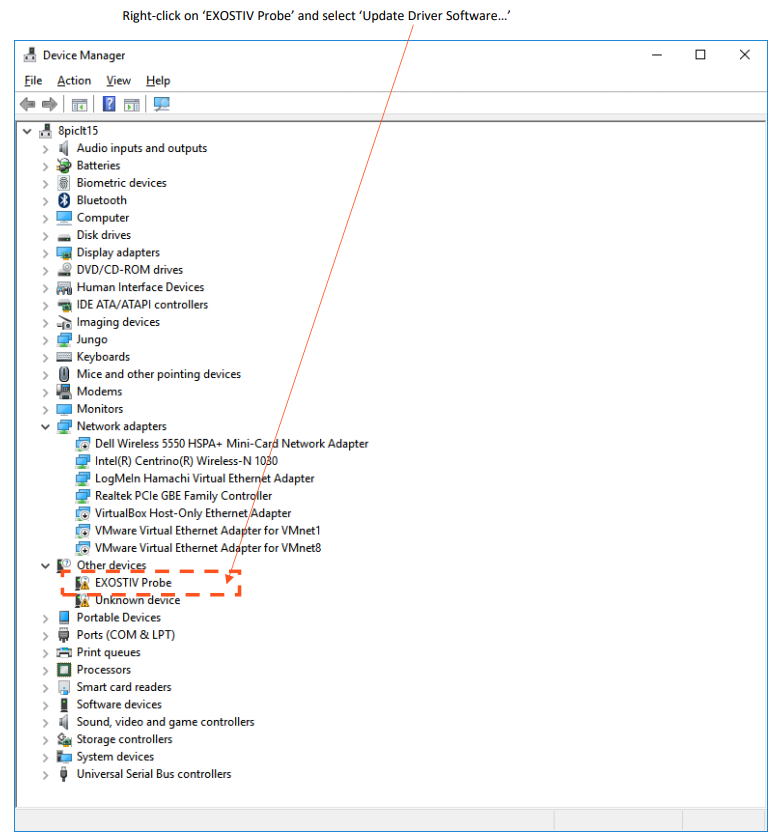This screenshot has width=781, height=839.
Task: Select Intel Centrino Wireless-N 1030 adapter
Action: [x=186, y=461]
